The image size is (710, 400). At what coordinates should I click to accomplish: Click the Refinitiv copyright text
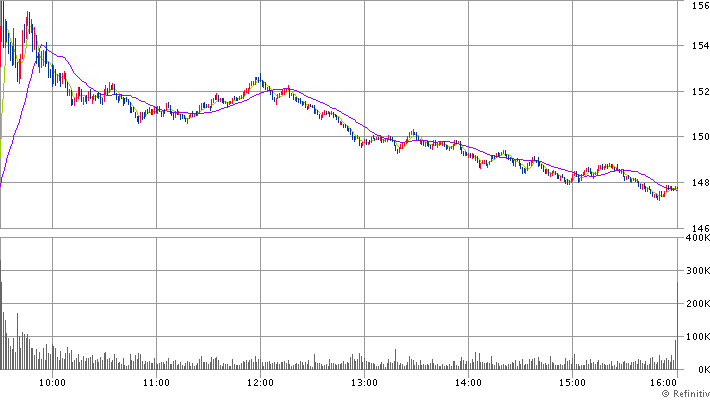(x=677, y=394)
